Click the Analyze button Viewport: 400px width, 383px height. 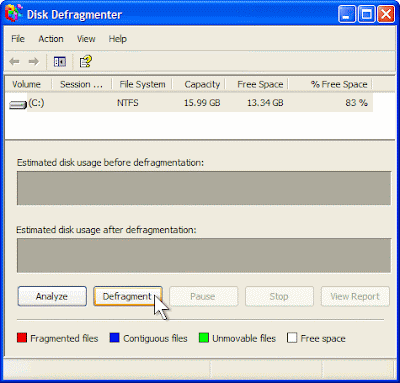click(52, 296)
